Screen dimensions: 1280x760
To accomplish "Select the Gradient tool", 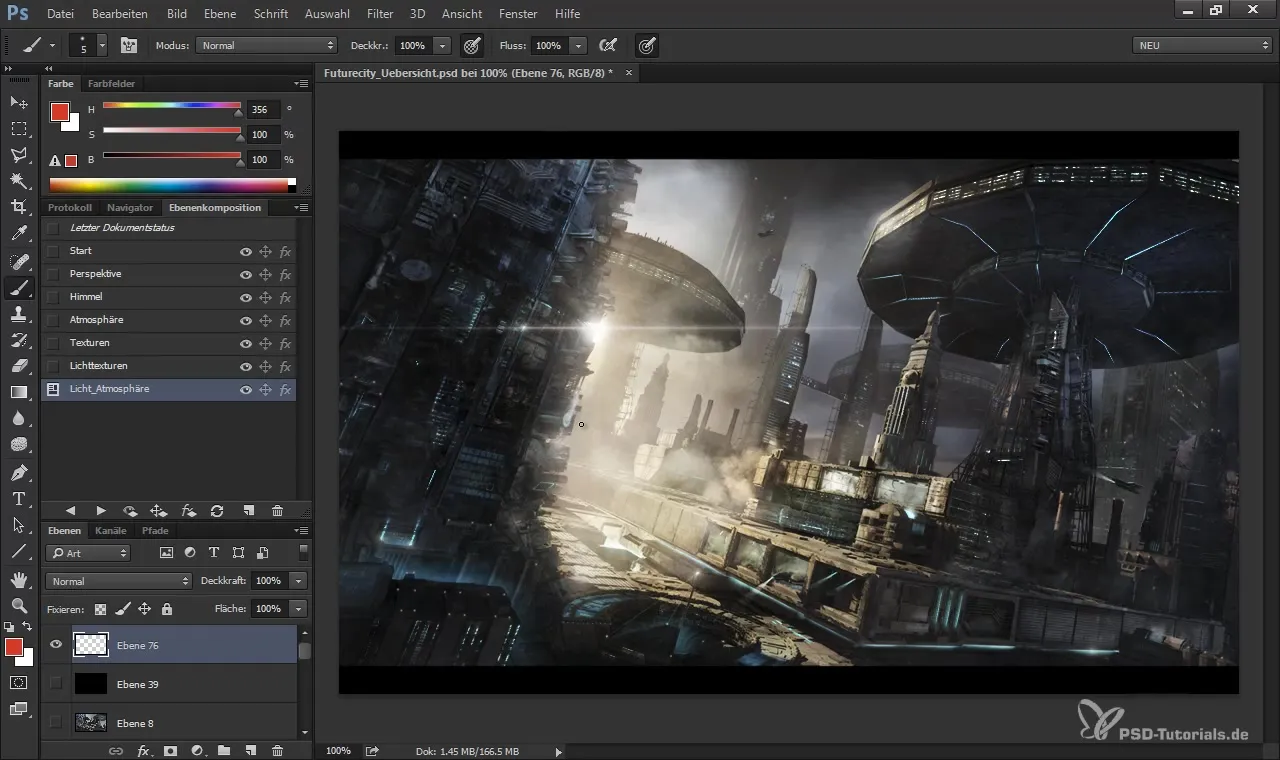I will [x=19, y=392].
